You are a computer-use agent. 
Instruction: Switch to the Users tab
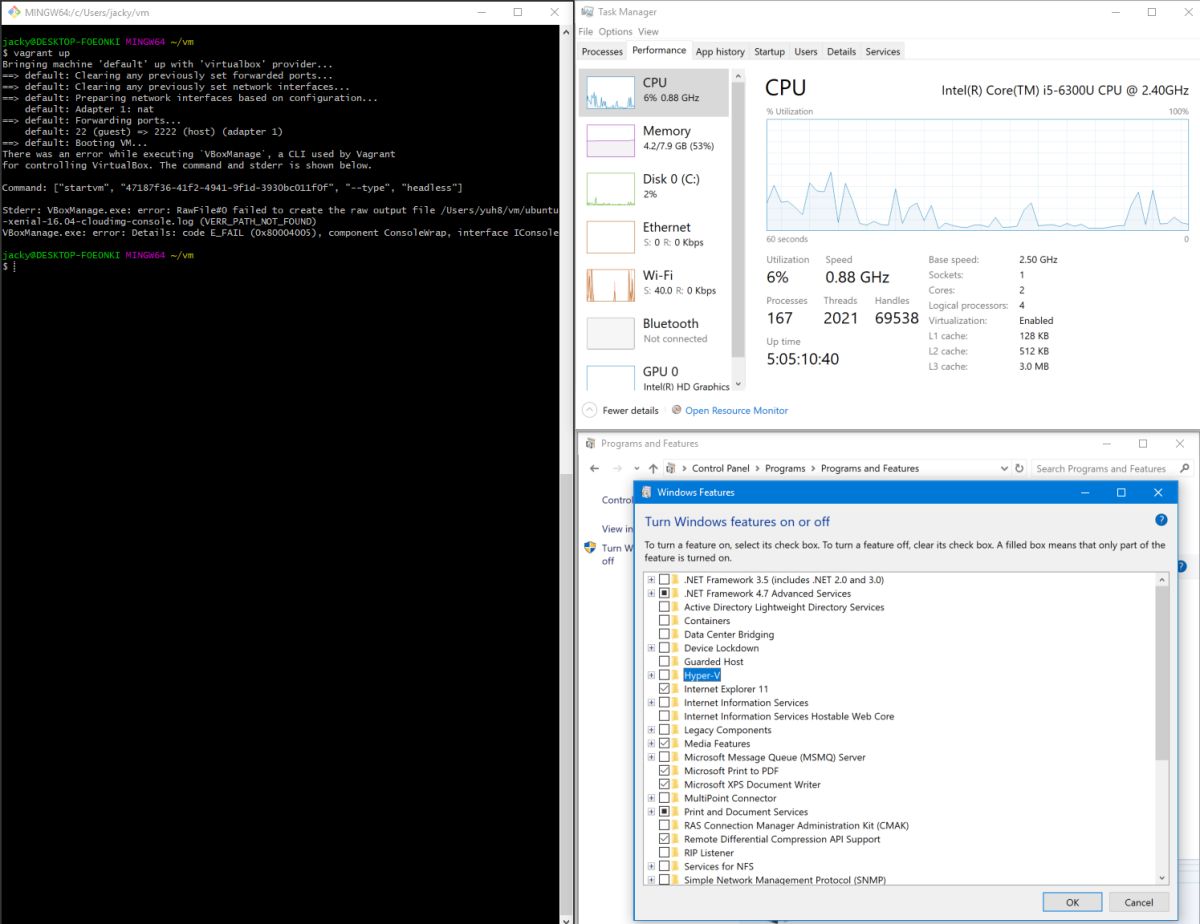805,52
